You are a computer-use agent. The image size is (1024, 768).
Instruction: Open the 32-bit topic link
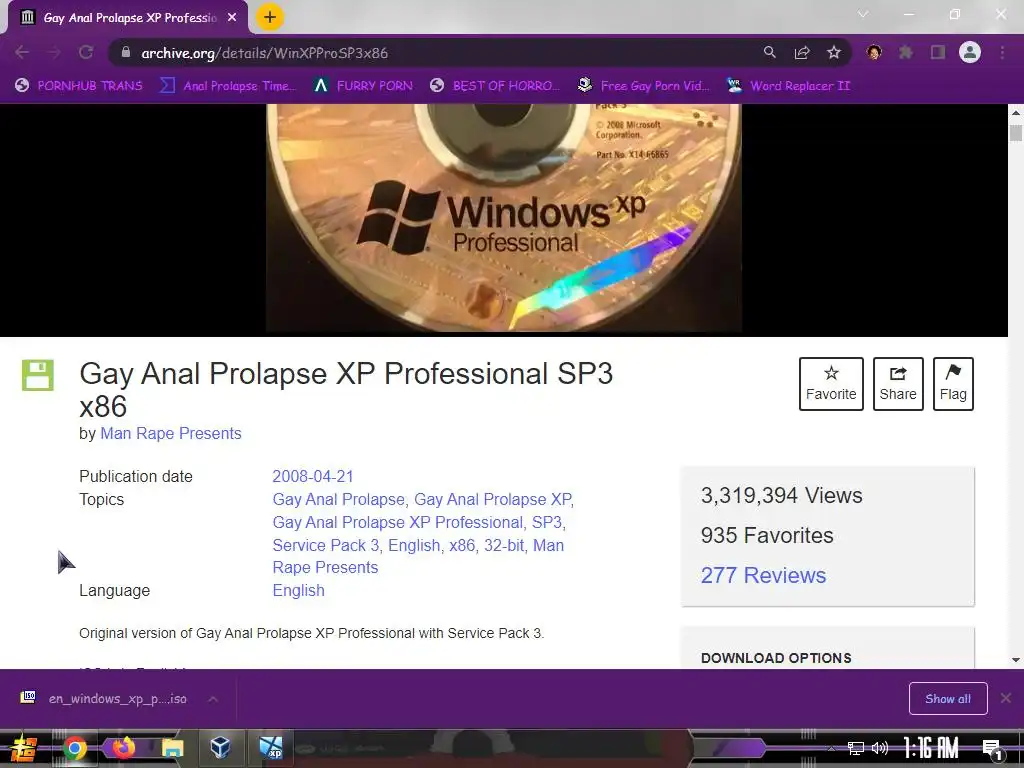pos(504,545)
